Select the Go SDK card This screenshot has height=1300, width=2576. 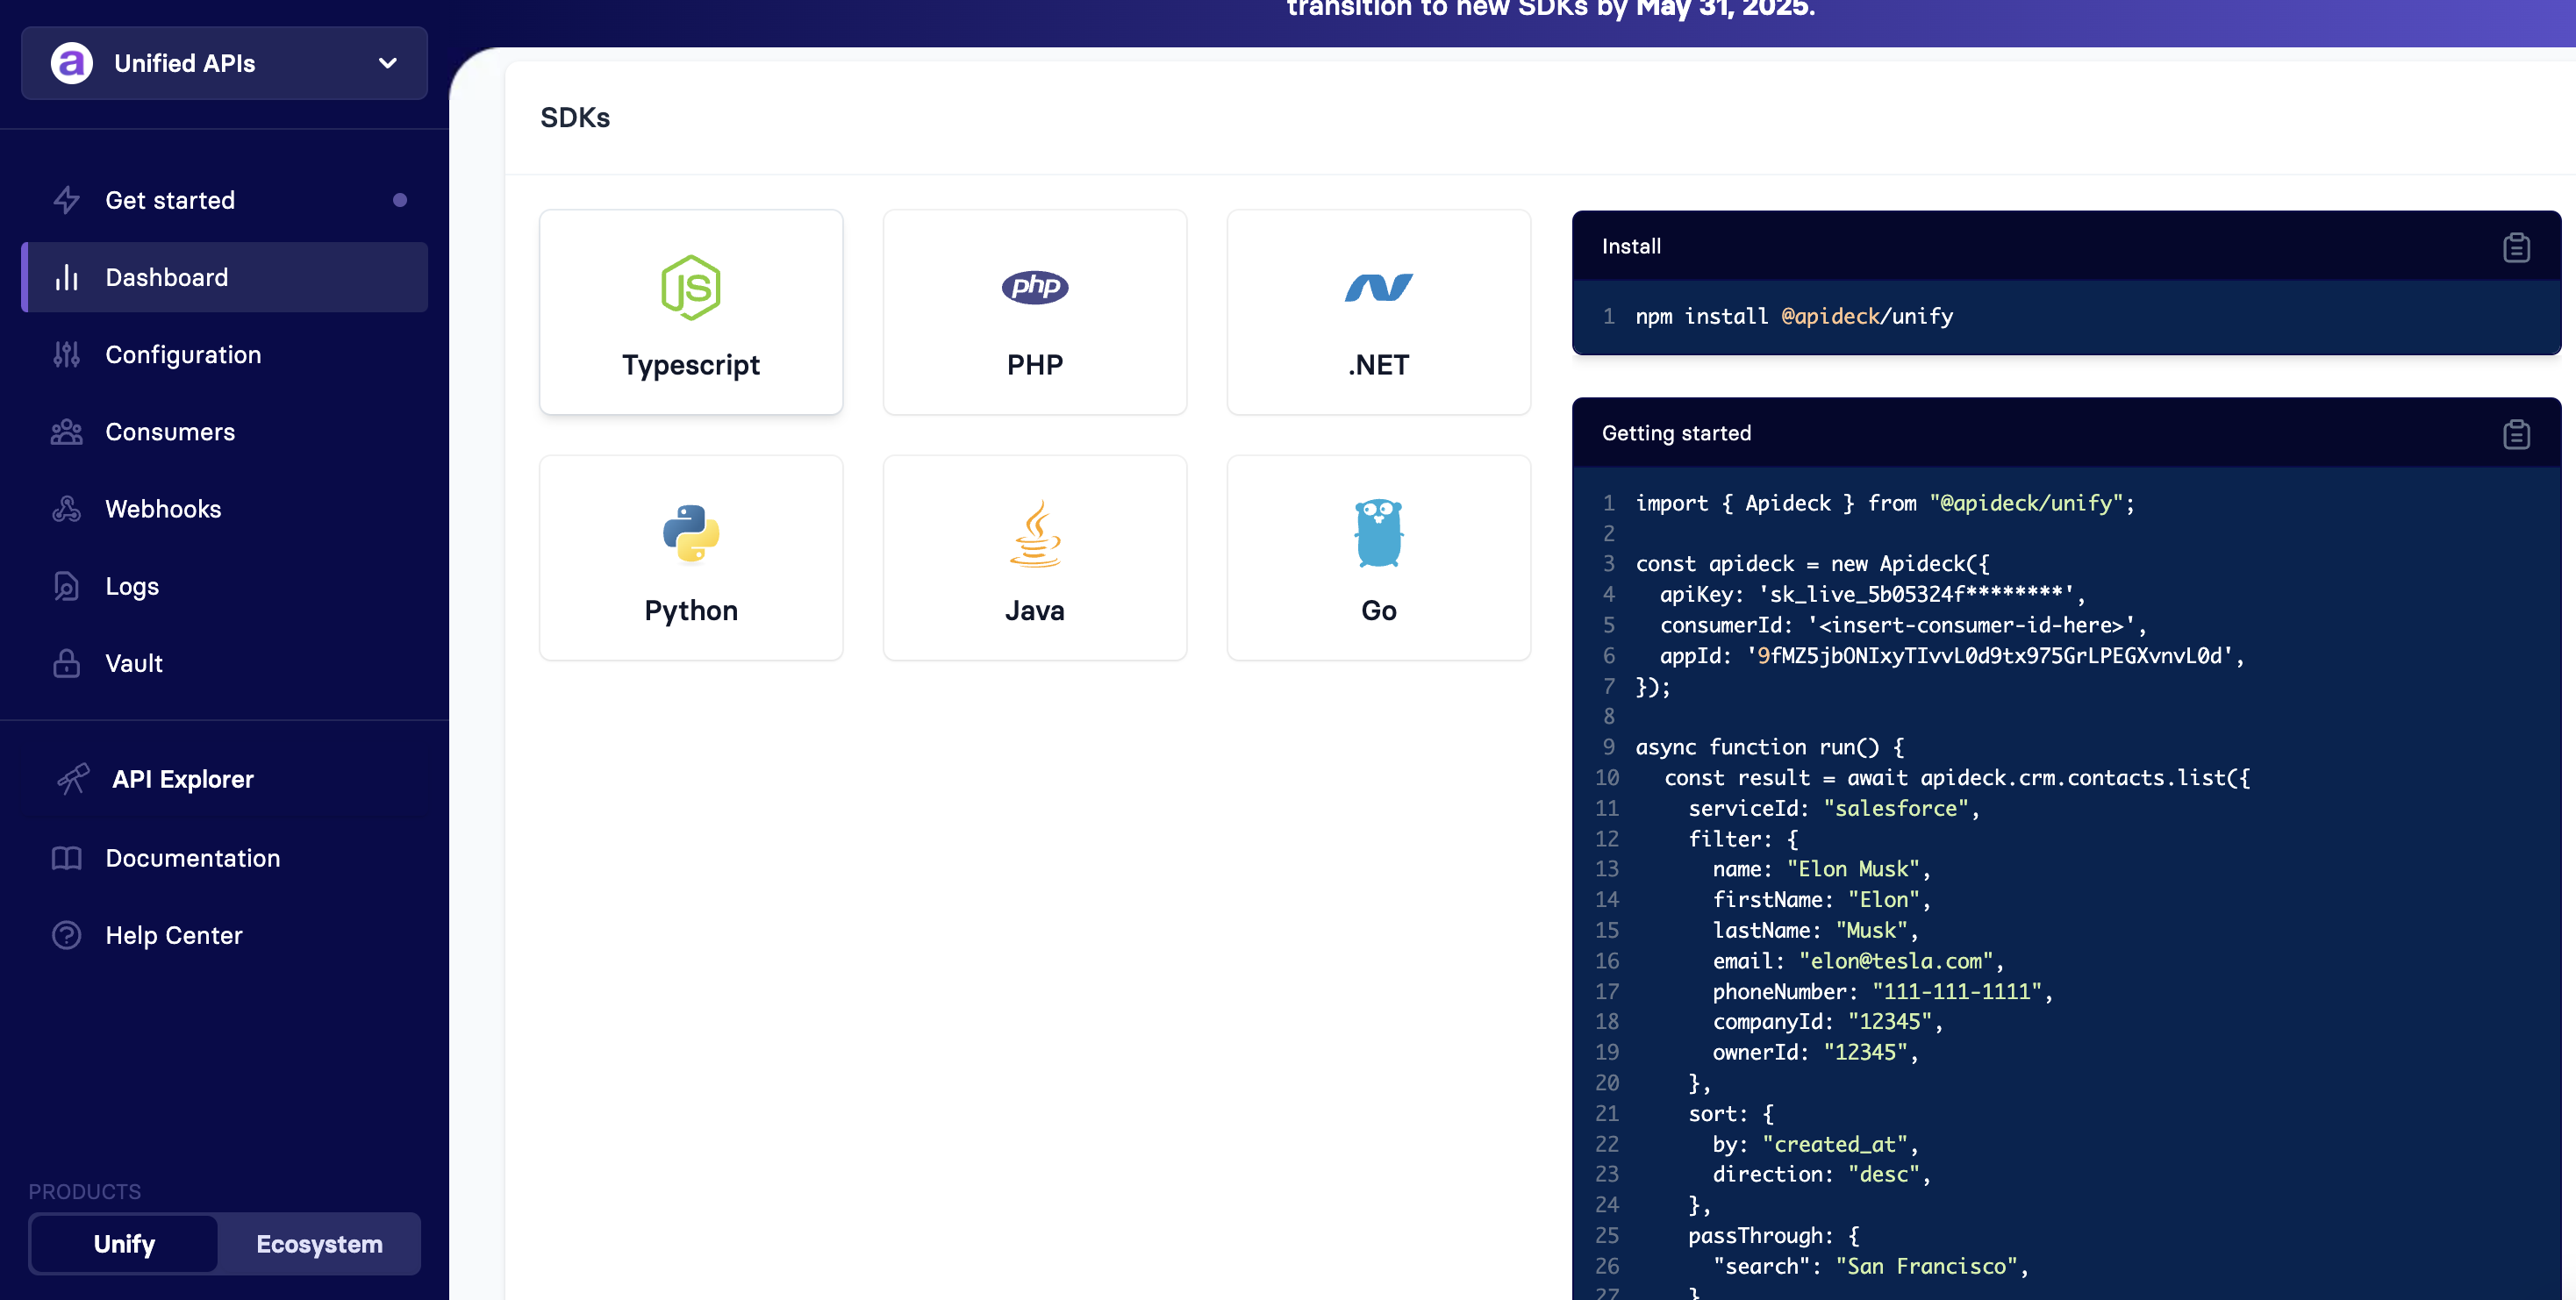tap(1378, 558)
